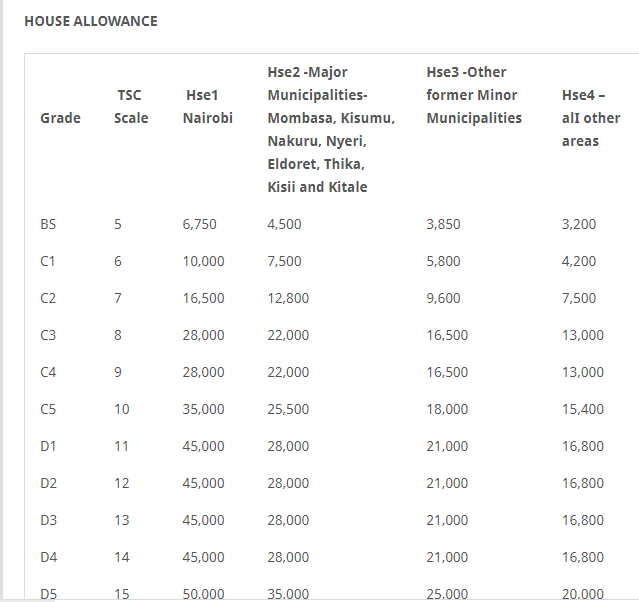This screenshot has width=639, height=602.
Task: Click the 12,800 value in C2 row
Action: 288,298
